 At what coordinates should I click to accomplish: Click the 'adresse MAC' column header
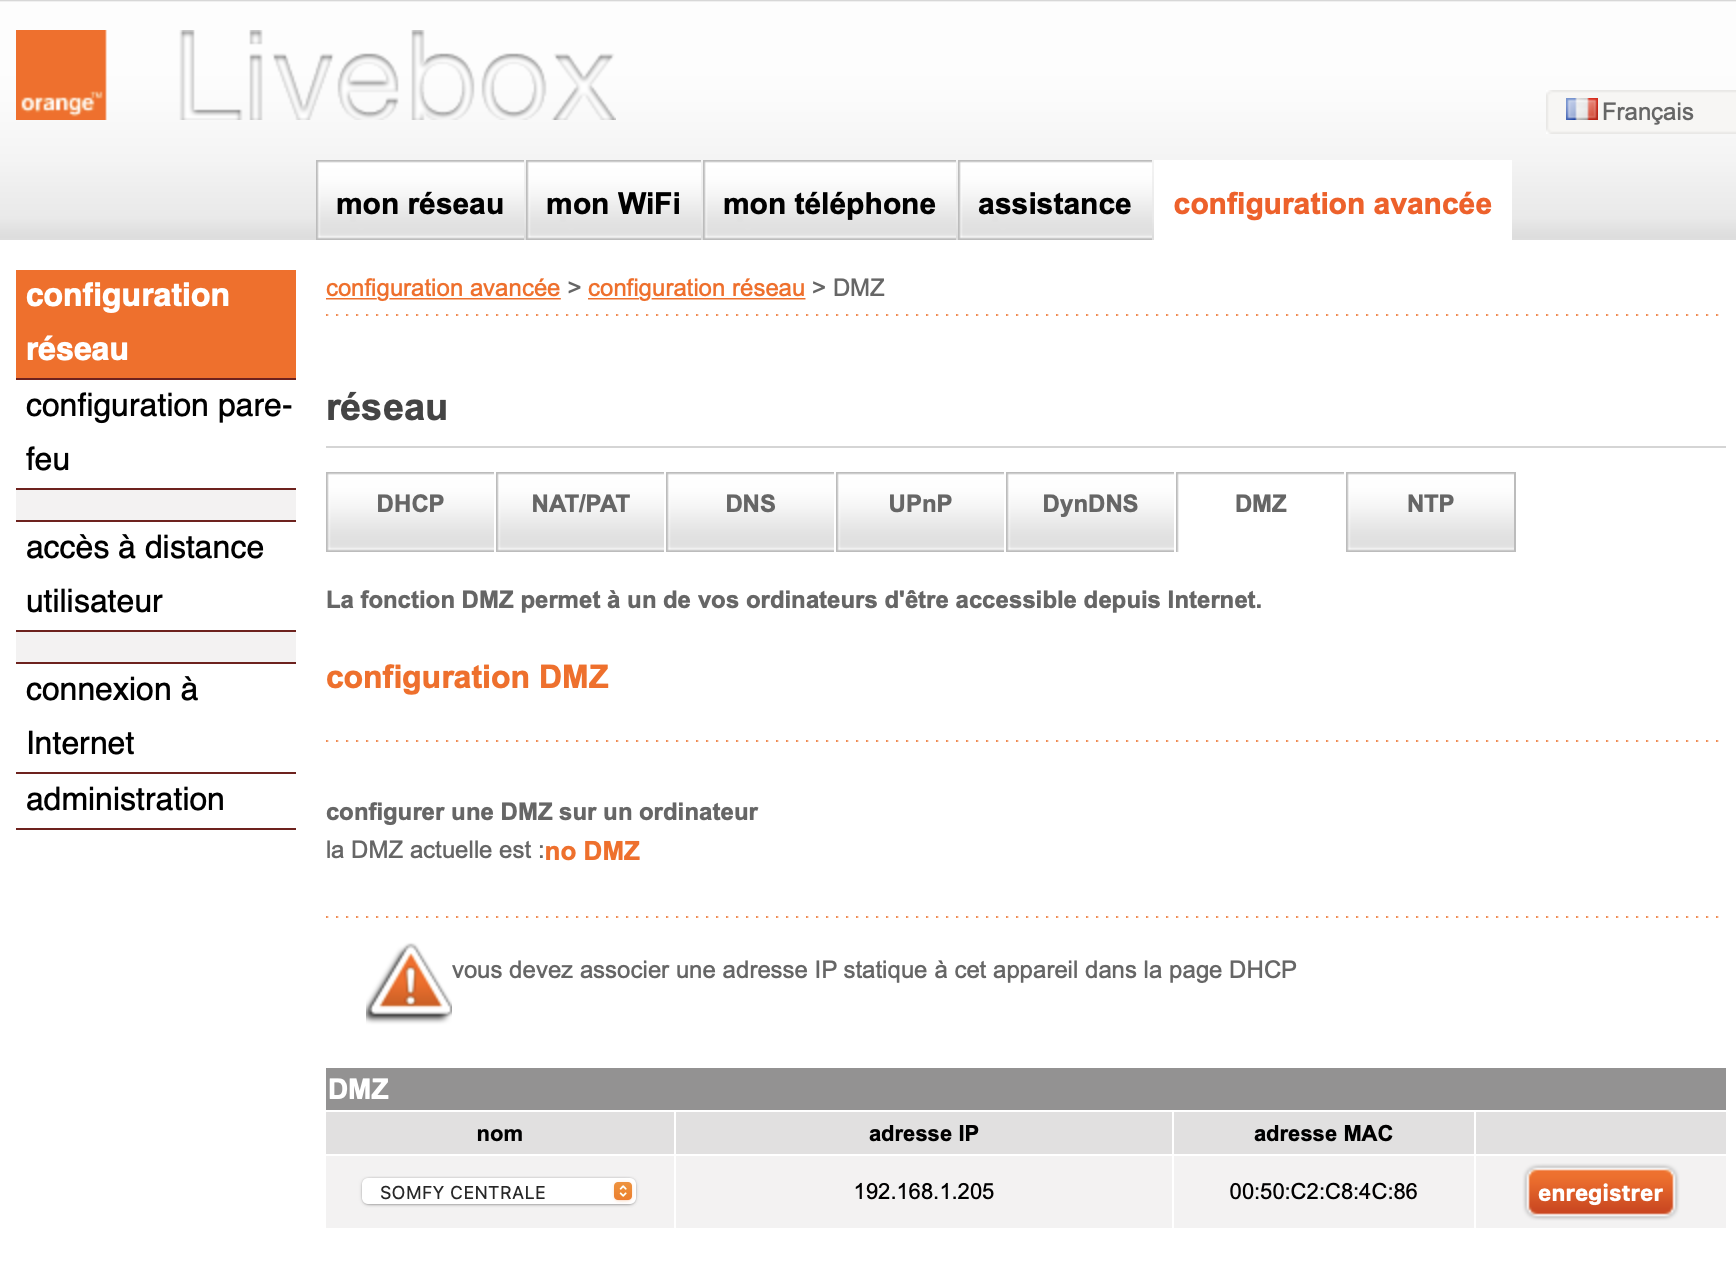(1323, 1133)
